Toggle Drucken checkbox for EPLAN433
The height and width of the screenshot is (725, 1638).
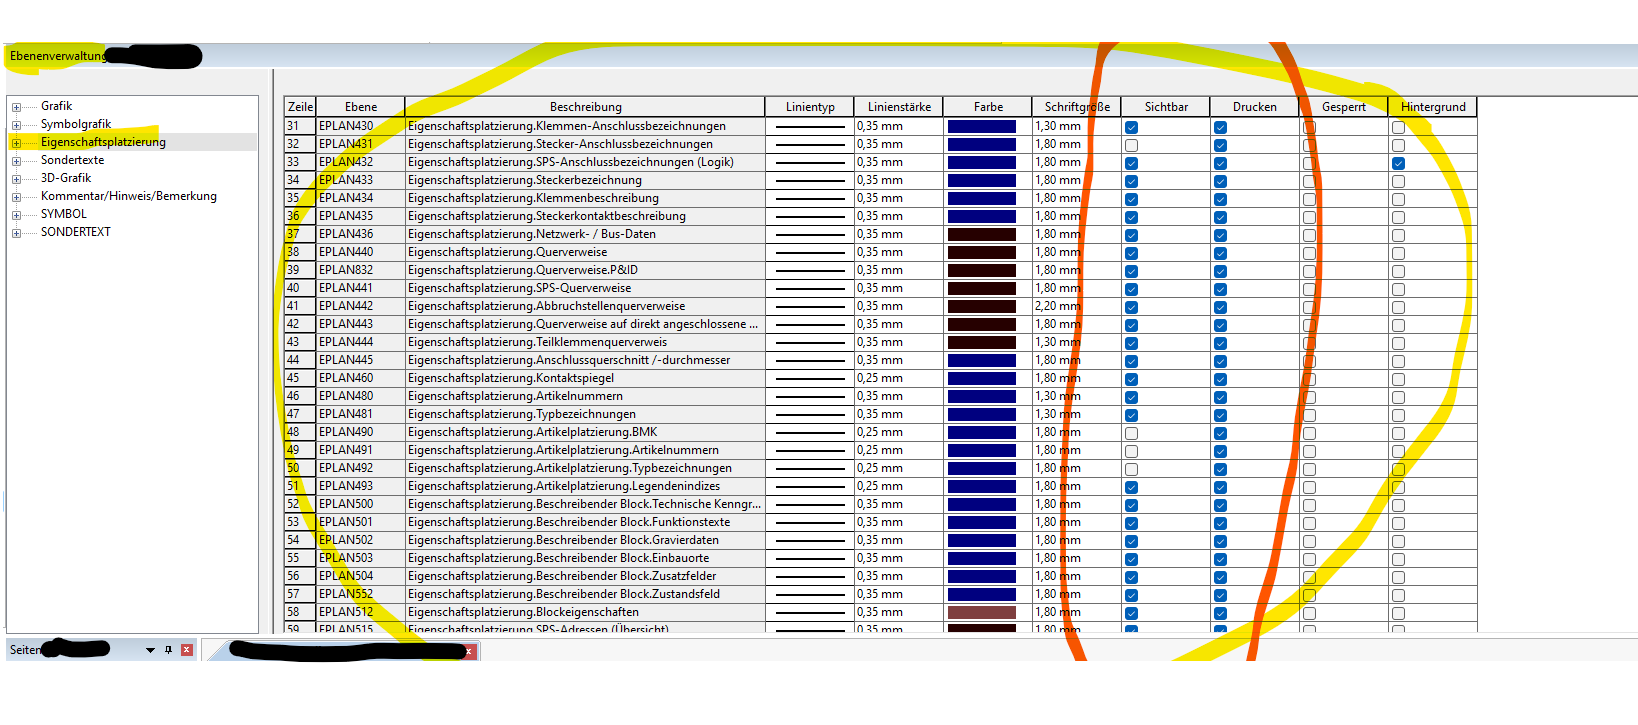click(x=1220, y=181)
